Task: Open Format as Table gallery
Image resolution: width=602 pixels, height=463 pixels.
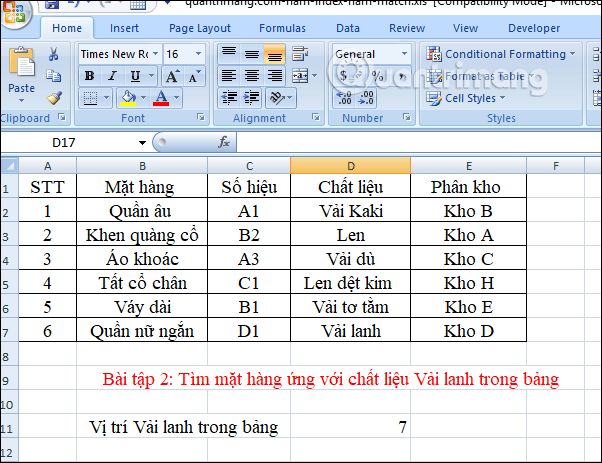Action: [481, 76]
